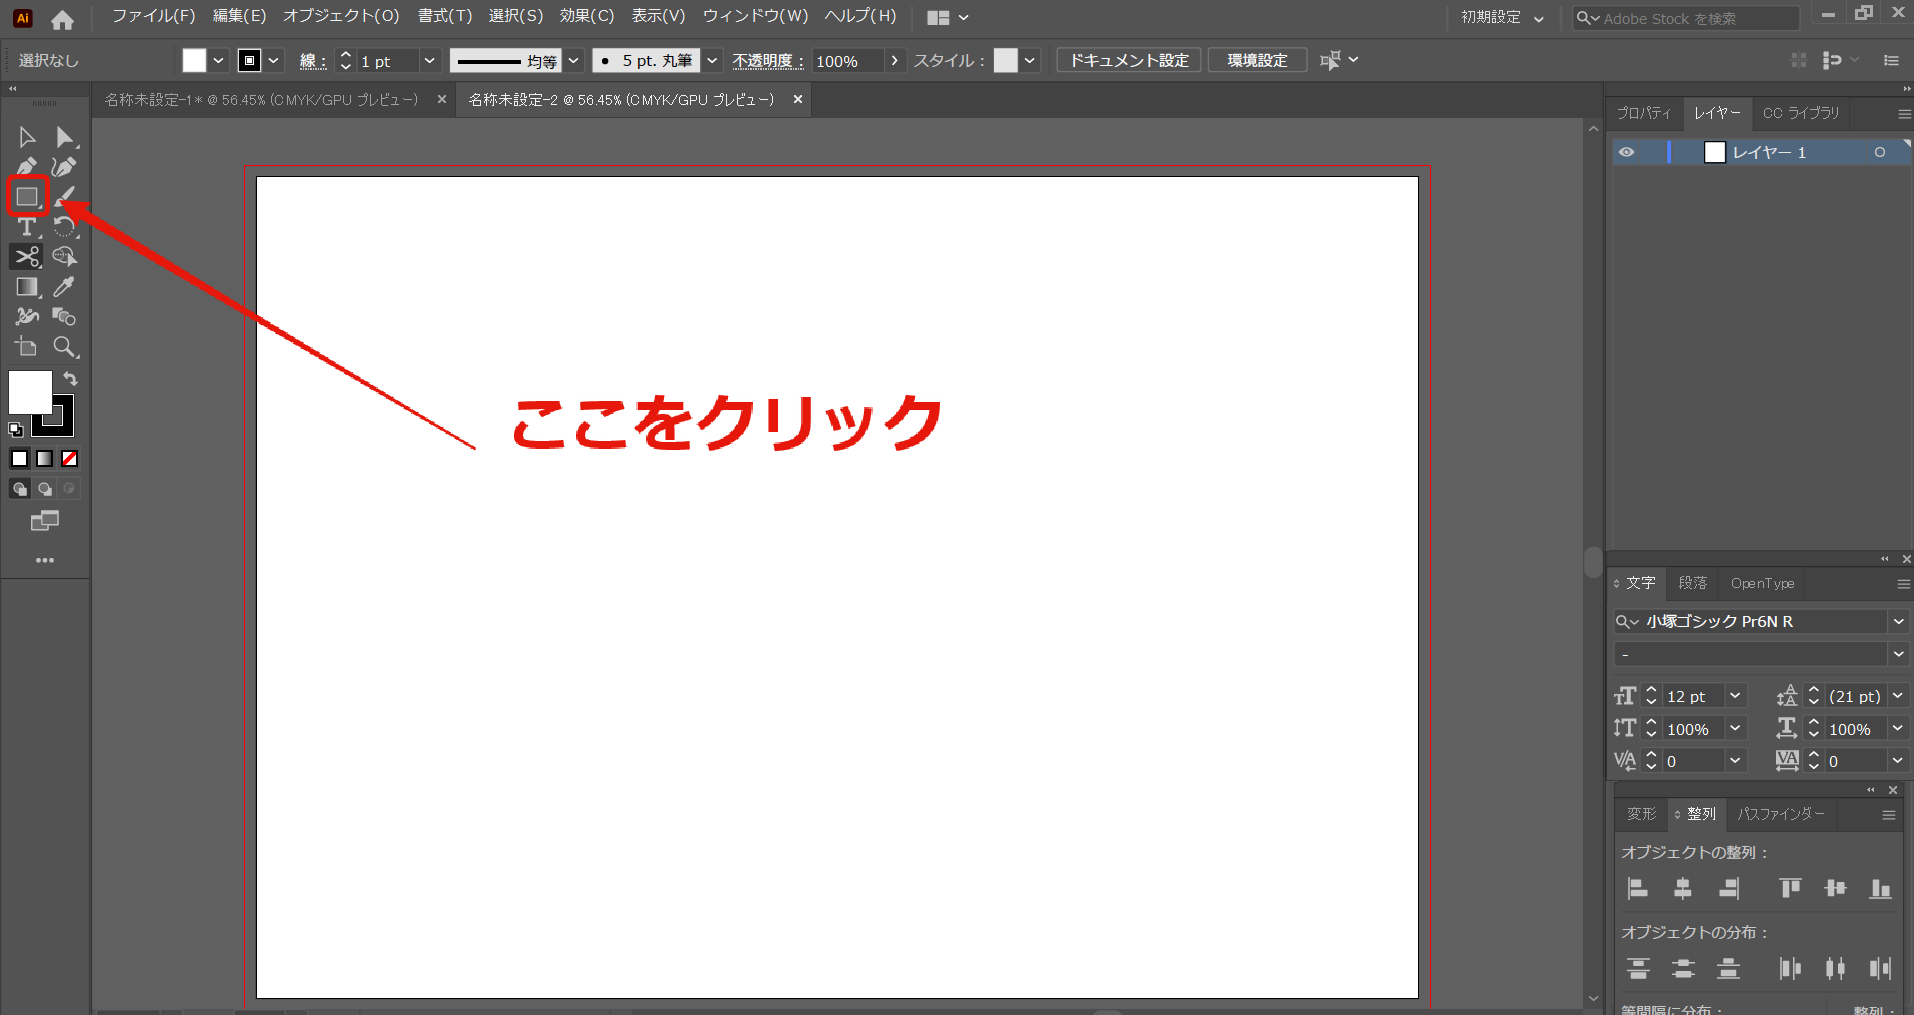Image resolution: width=1914 pixels, height=1015 pixels.
Task: Set paint type to Gradient
Action: point(45,459)
